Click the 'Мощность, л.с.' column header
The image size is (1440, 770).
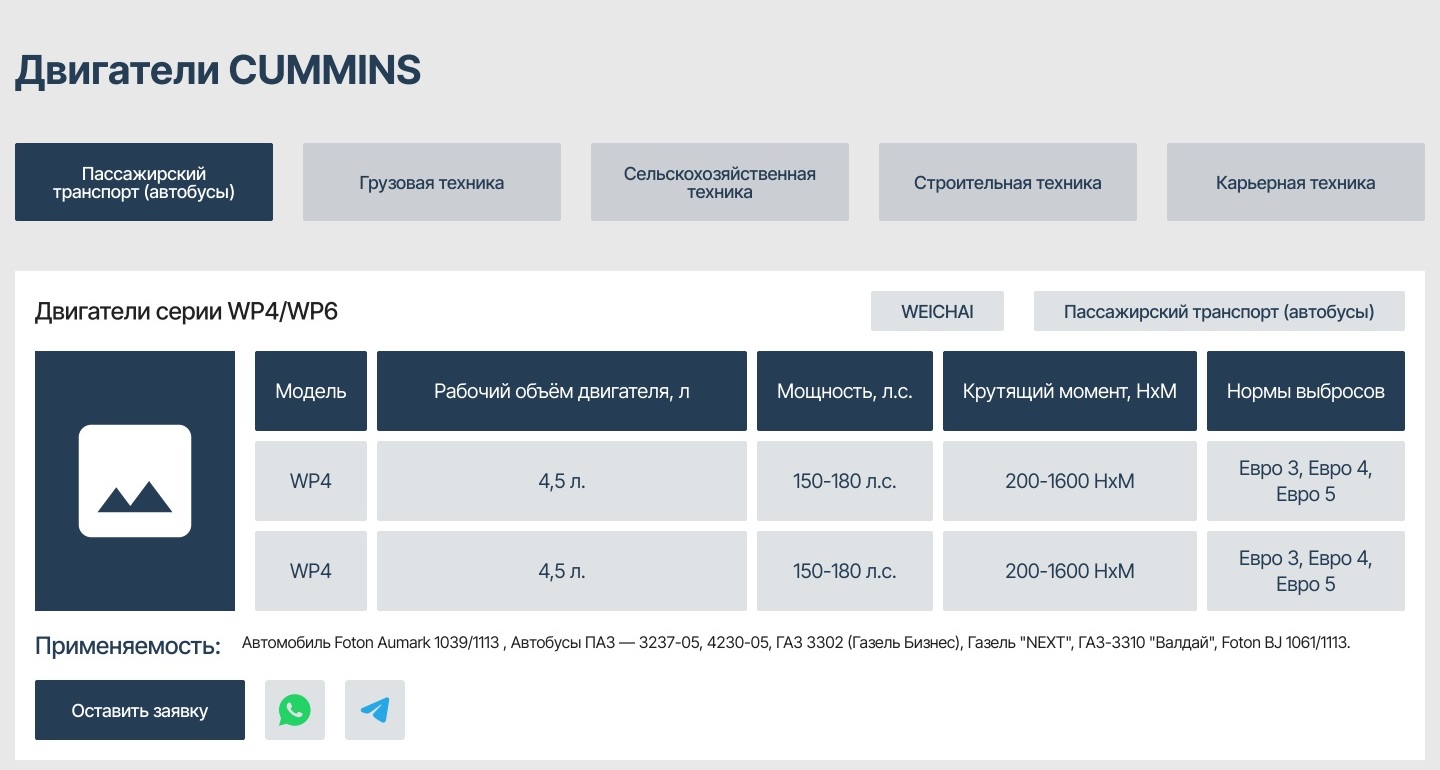(x=845, y=391)
